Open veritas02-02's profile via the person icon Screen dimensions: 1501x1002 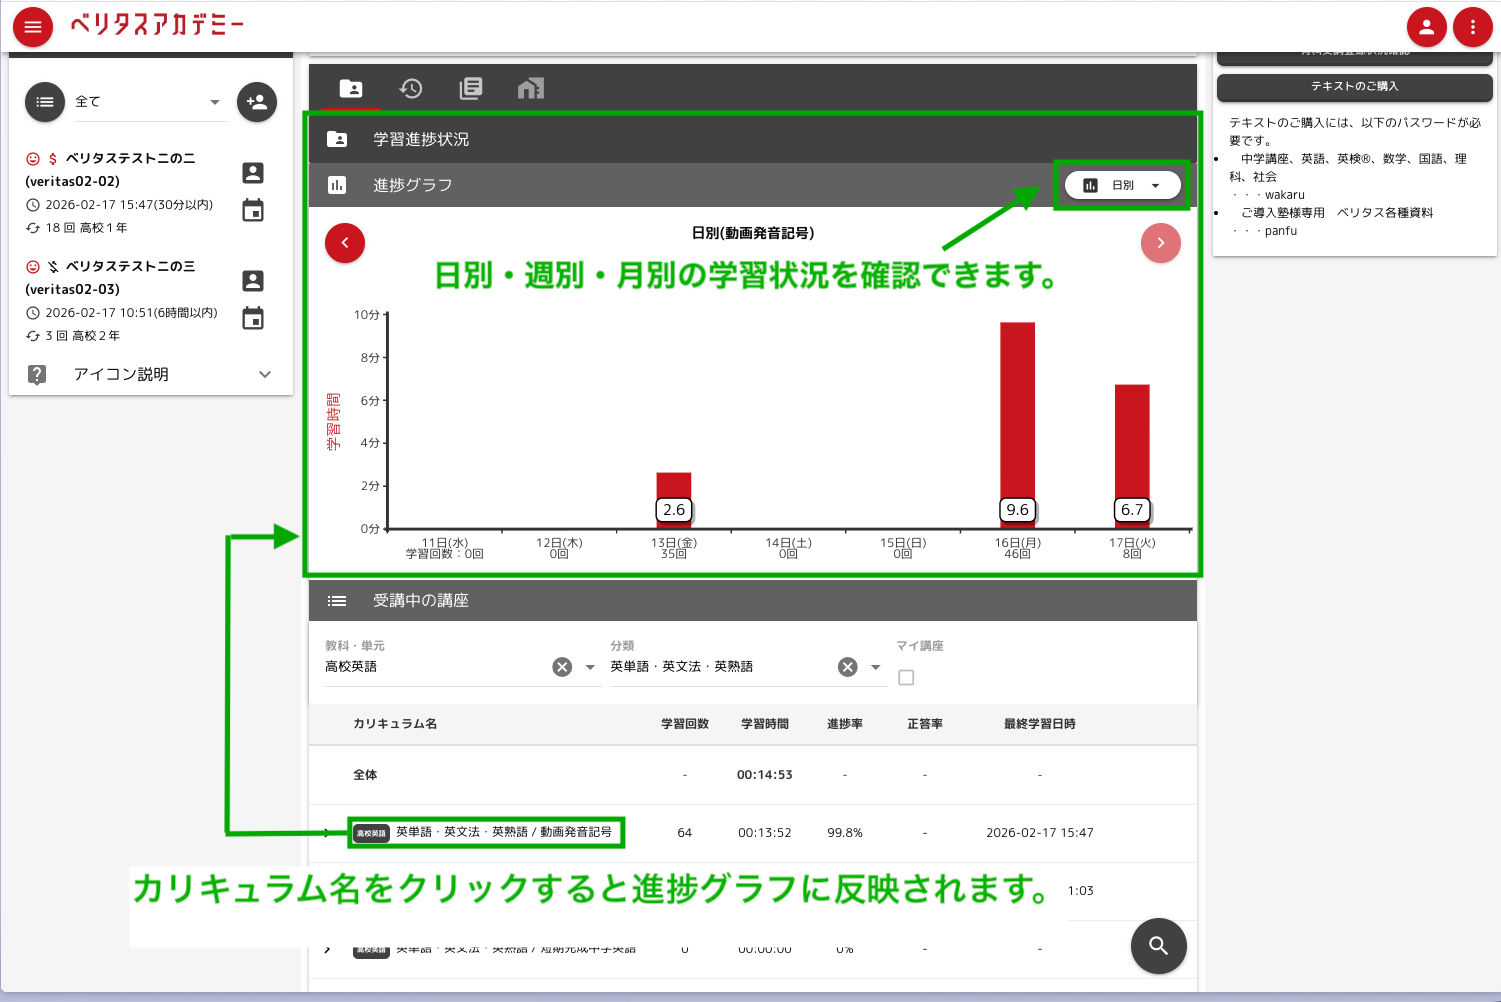pos(253,172)
